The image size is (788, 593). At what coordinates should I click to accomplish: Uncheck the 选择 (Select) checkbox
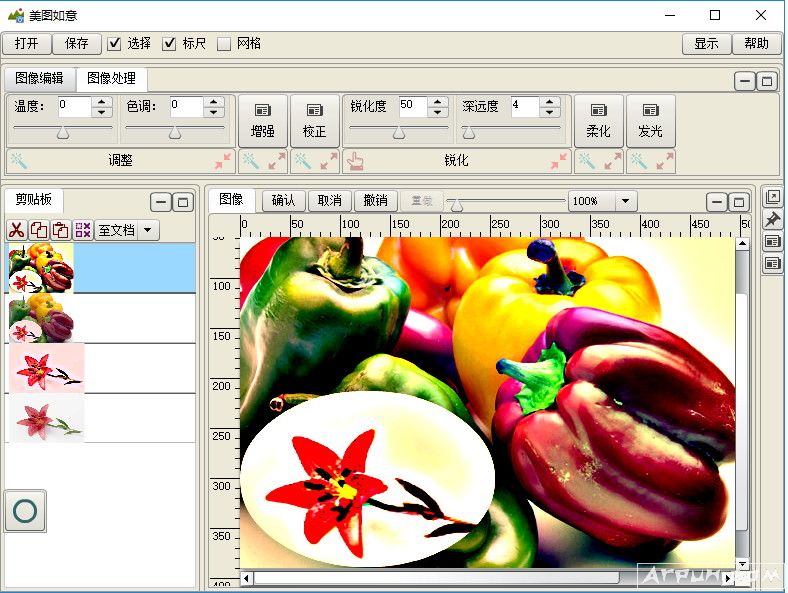tap(115, 43)
